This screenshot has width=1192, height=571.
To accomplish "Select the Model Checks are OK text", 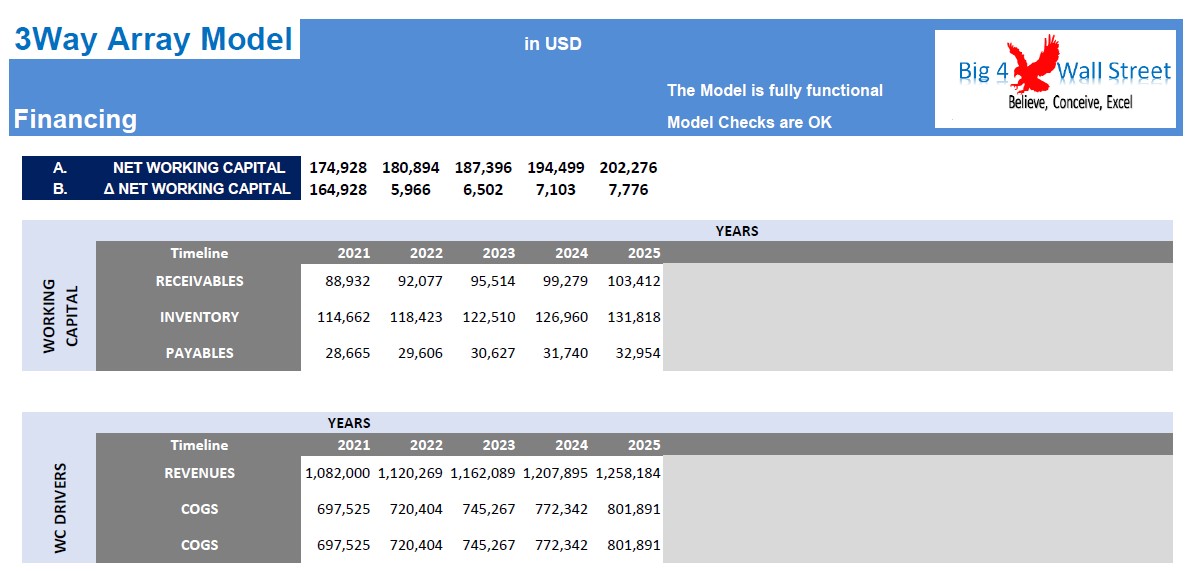I will point(750,122).
